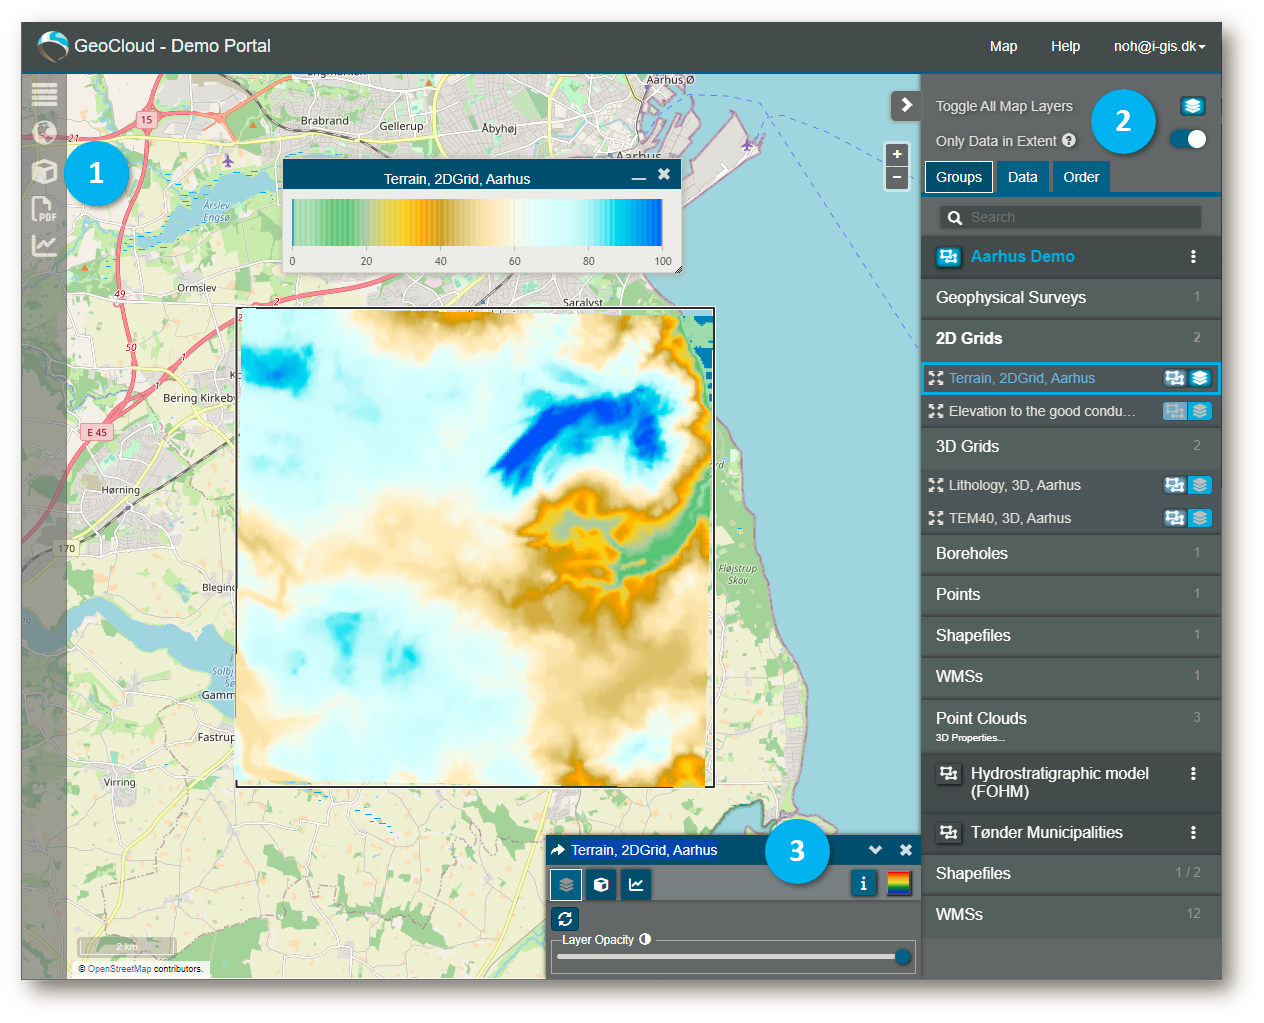Image resolution: width=1264 pixels, height=1023 pixels.
Task: Switch to the Order tab
Action: [x=1081, y=177]
